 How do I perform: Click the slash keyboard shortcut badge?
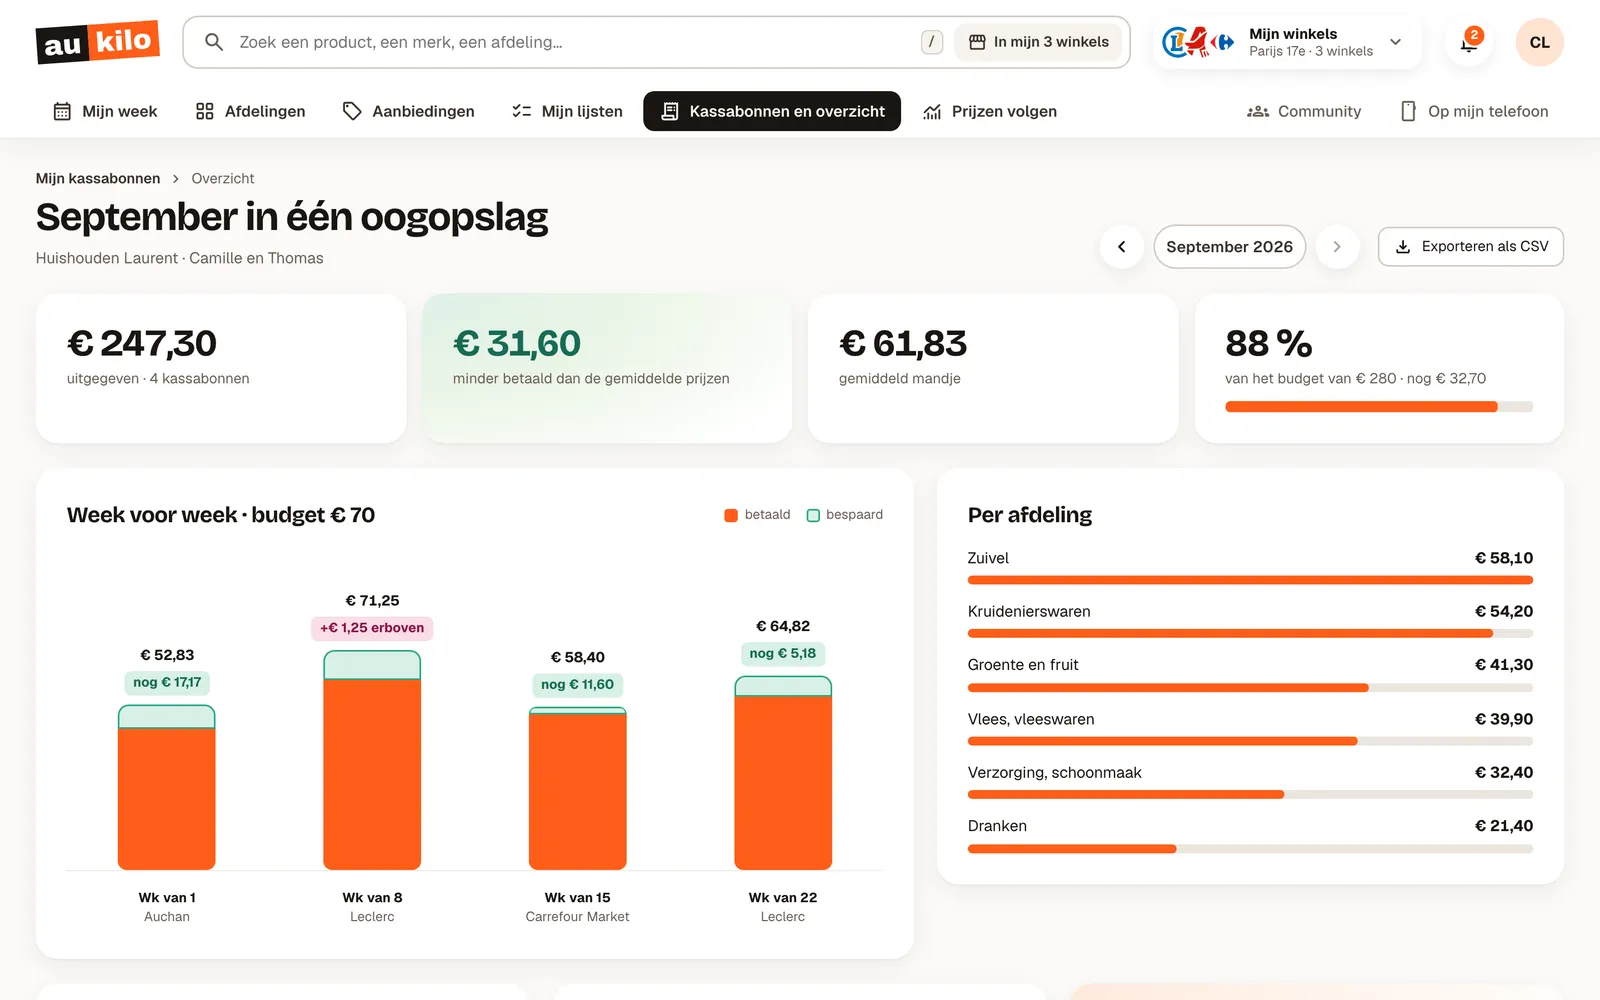(932, 42)
